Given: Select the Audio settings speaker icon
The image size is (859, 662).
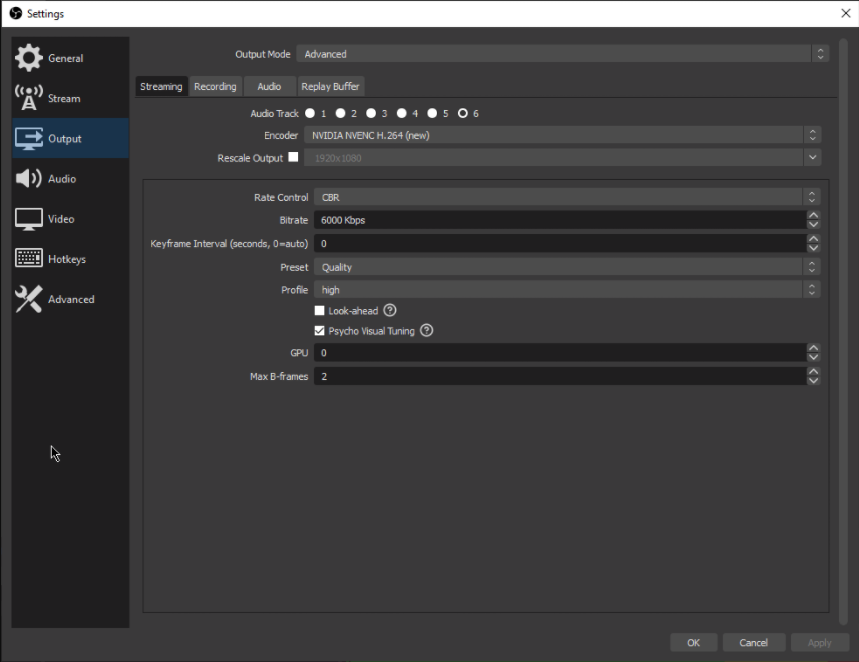Looking at the screenshot, I should 29,179.
